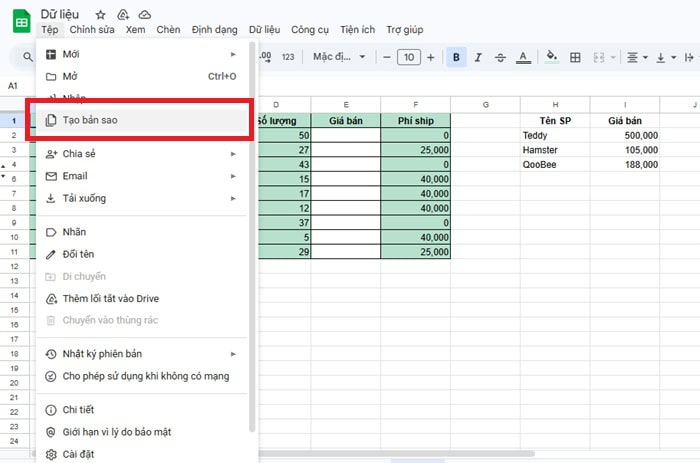Image resolution: width=700 pixels, height=463 pixels.
Task: Click the font size field showing 10
Action: coord(408,58)
